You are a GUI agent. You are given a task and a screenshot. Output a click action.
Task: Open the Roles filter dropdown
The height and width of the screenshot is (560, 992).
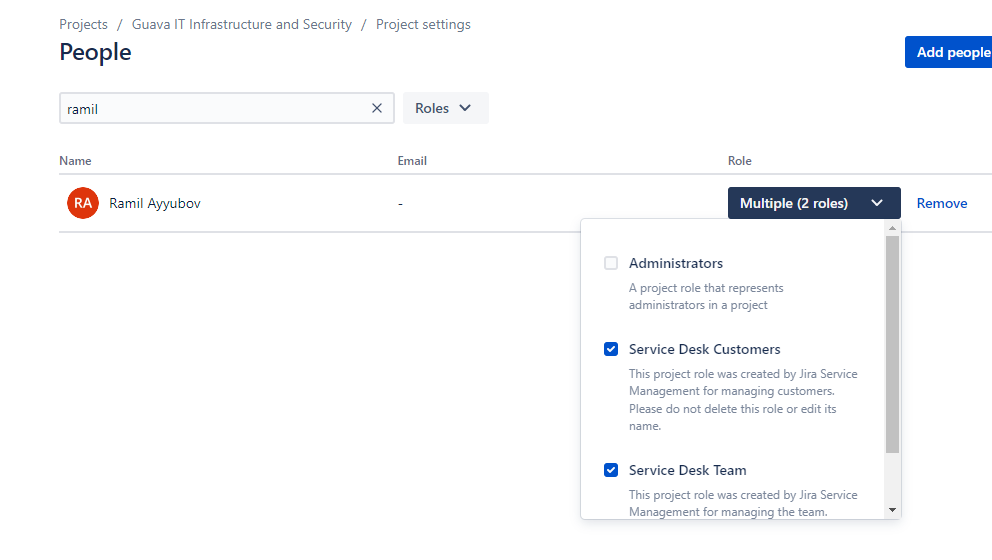[445, 108]
